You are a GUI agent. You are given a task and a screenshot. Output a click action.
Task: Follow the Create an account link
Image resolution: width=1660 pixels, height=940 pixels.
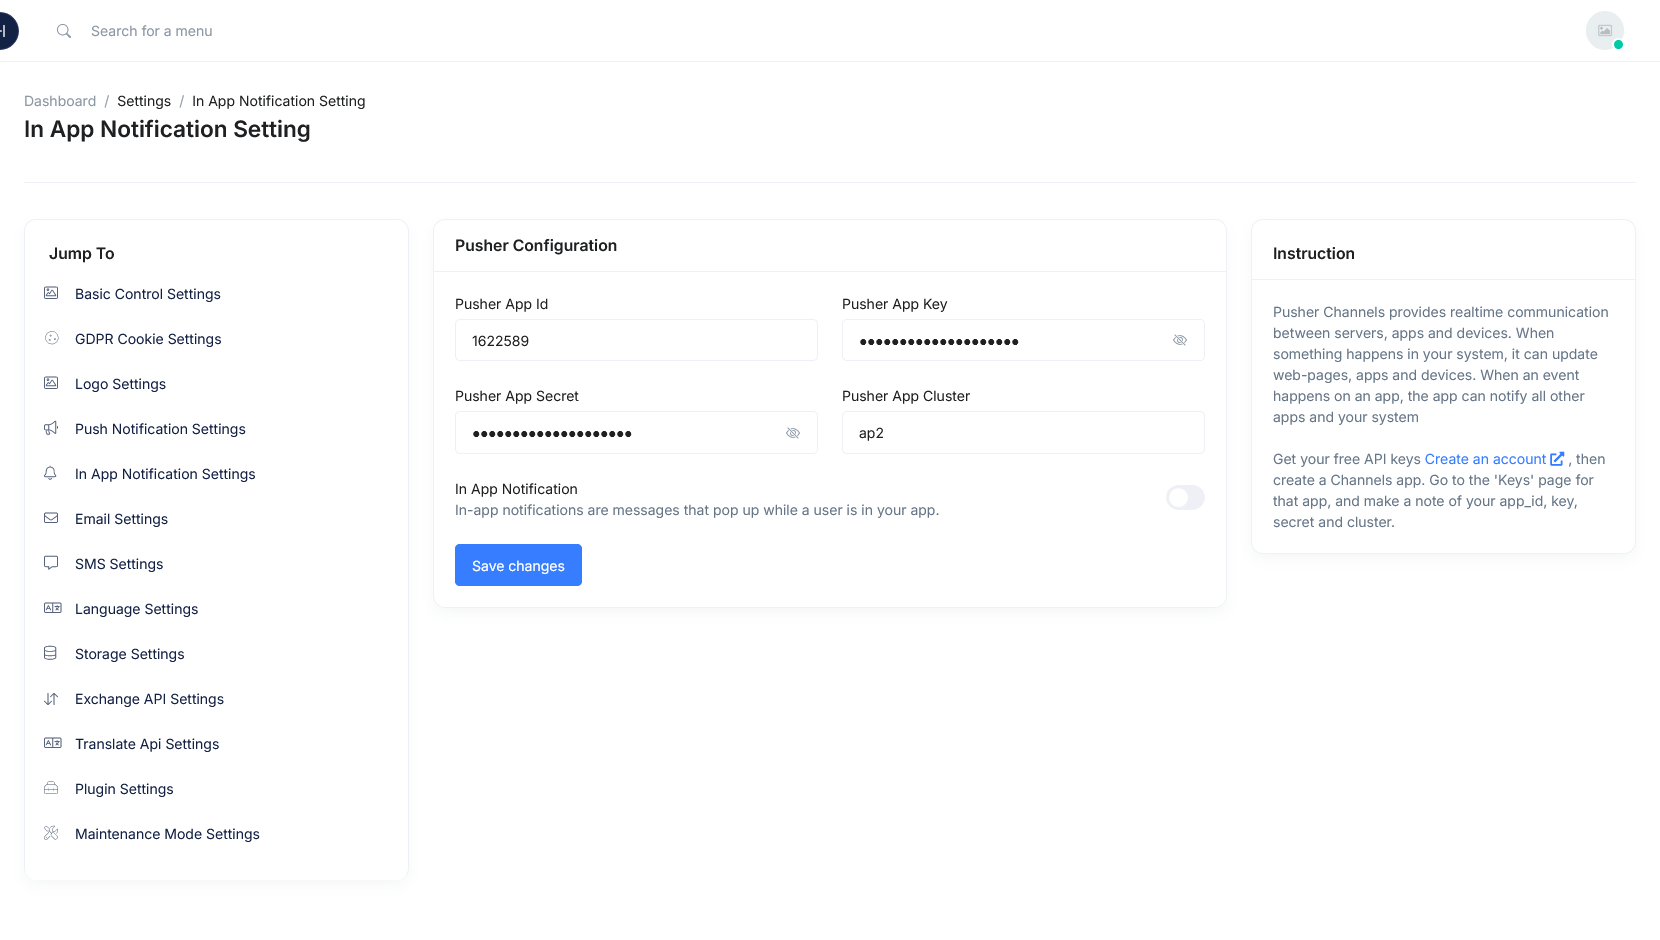1485,459
